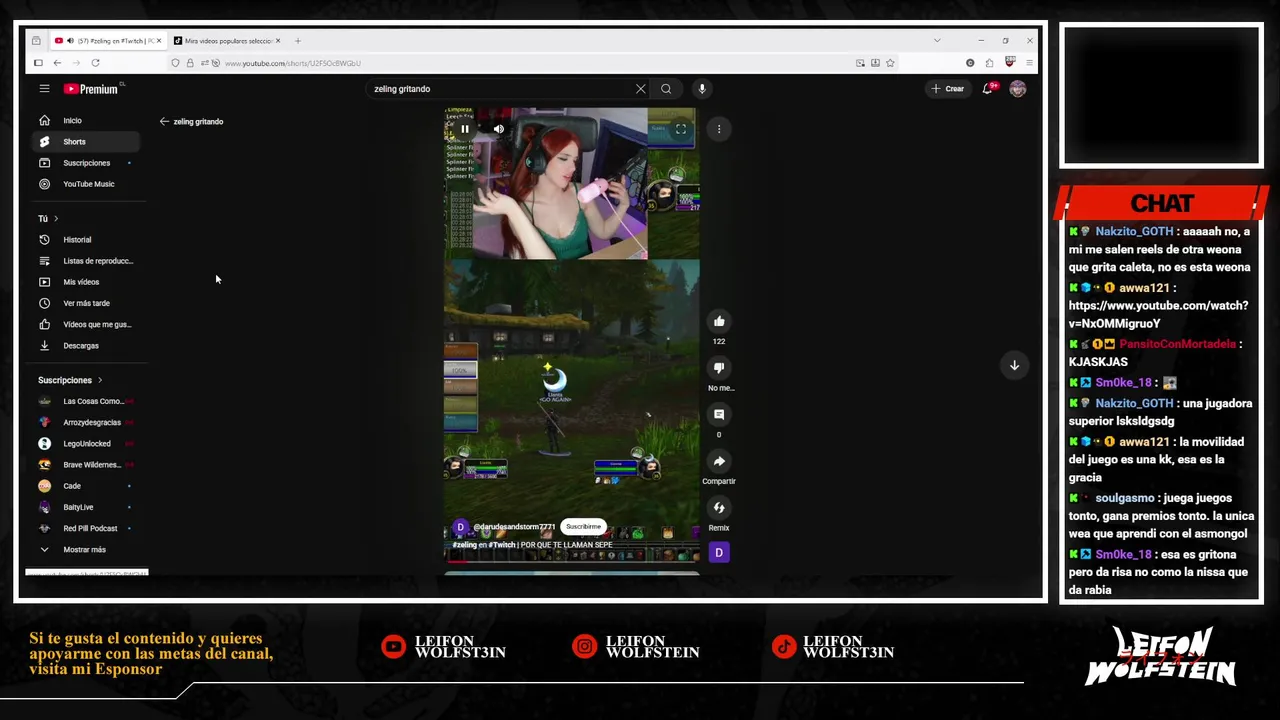The image size is (1280, 720).
Task: Mute the Short's volume icon
Action: [498, 129]
